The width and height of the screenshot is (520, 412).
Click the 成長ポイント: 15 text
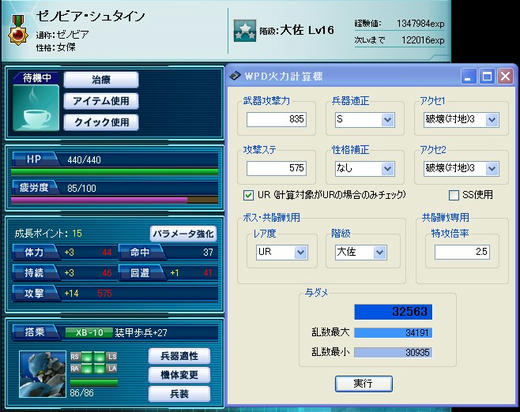48,233
